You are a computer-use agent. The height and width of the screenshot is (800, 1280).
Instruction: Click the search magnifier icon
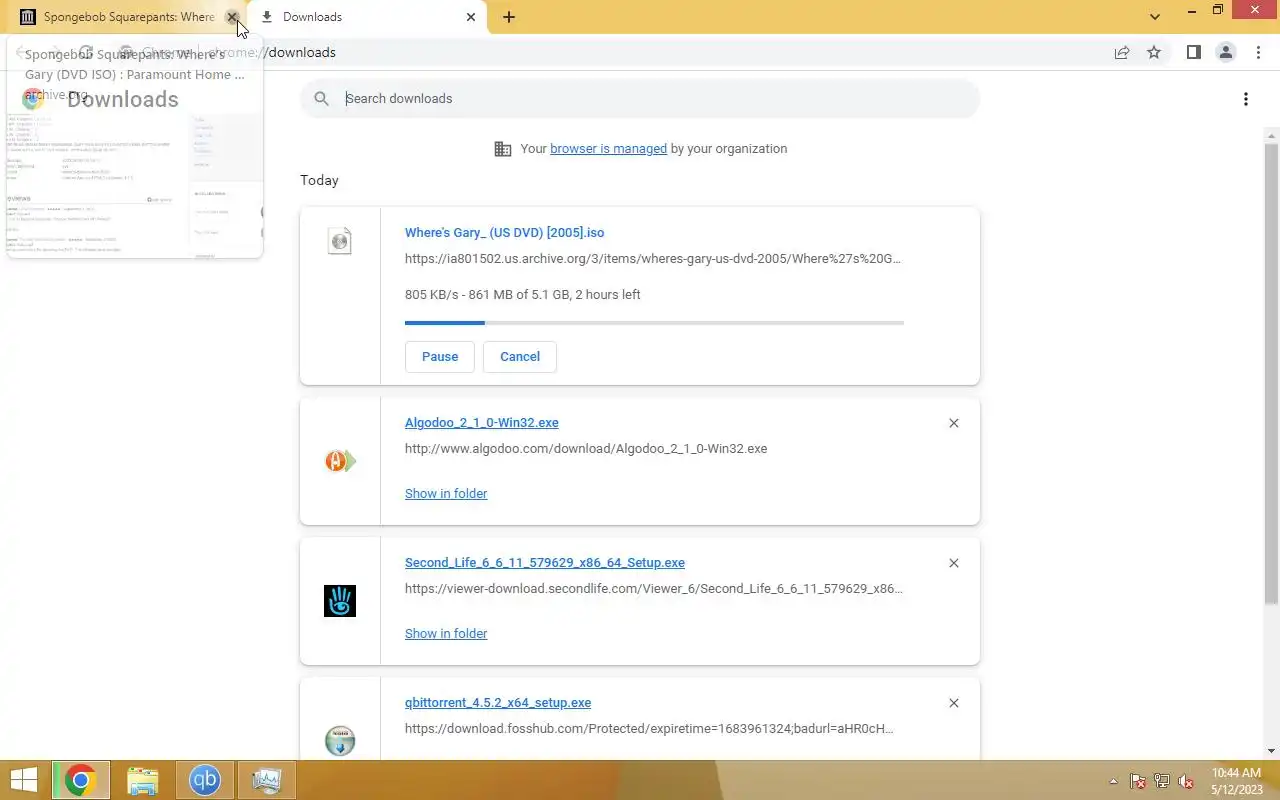click(x=321, y=98)
